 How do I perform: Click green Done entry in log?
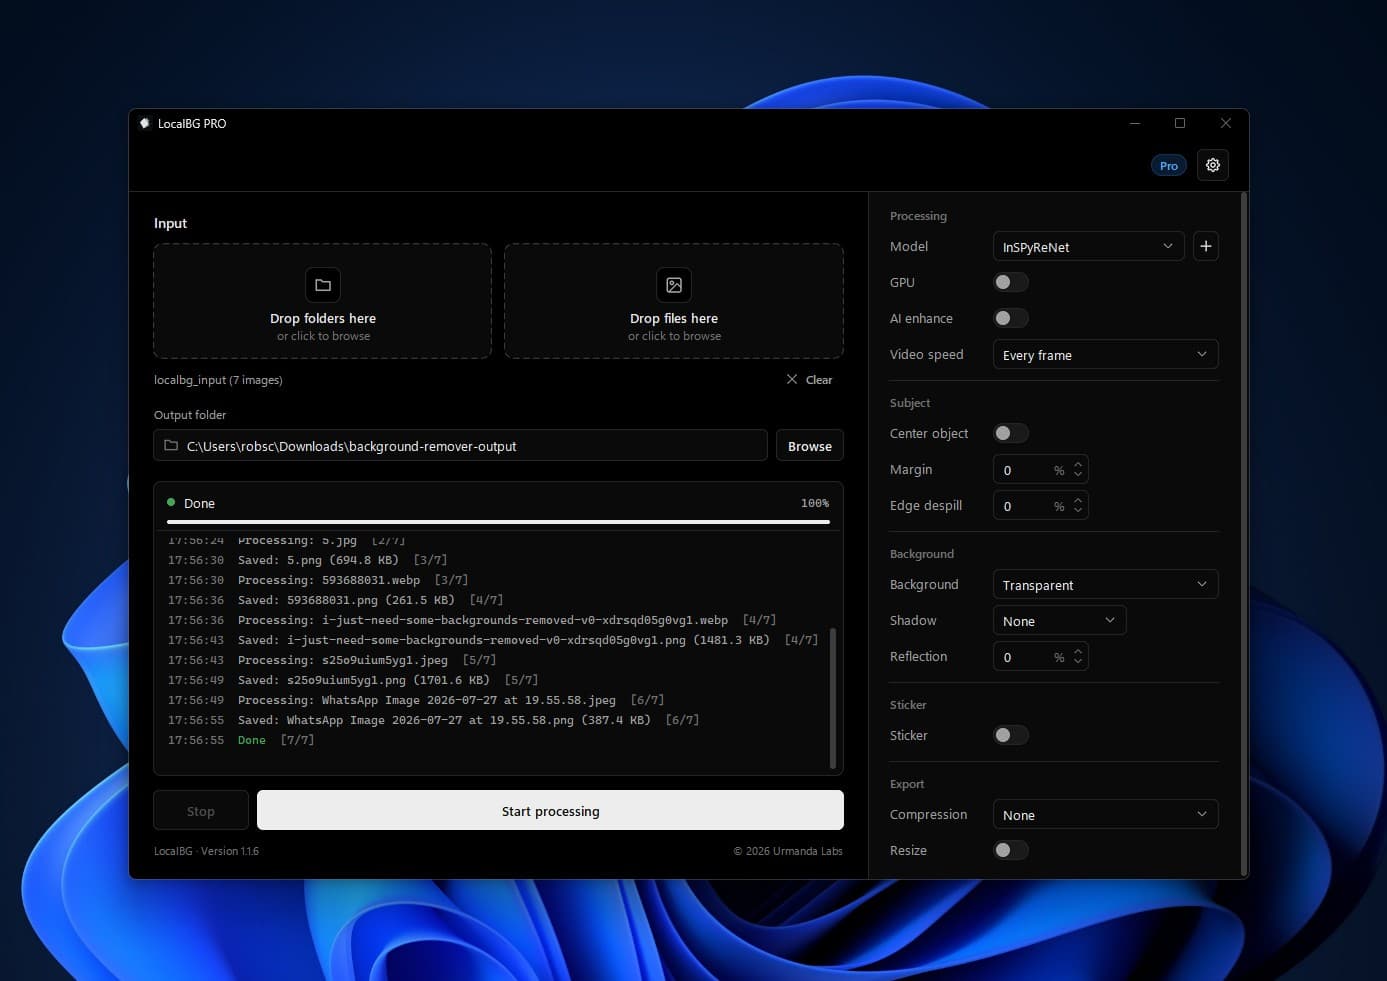(252, 740)
